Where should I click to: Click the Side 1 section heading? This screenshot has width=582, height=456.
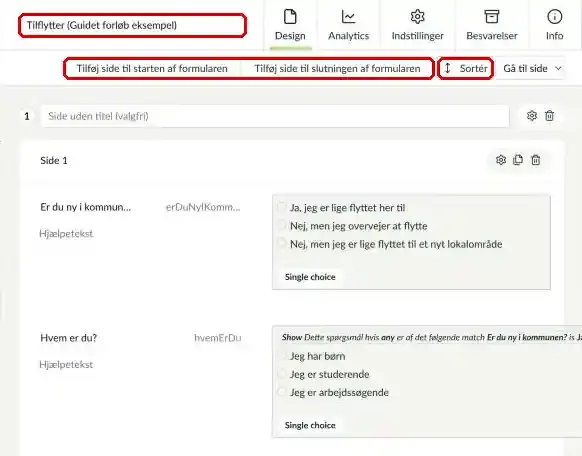[x=54, y=160]
